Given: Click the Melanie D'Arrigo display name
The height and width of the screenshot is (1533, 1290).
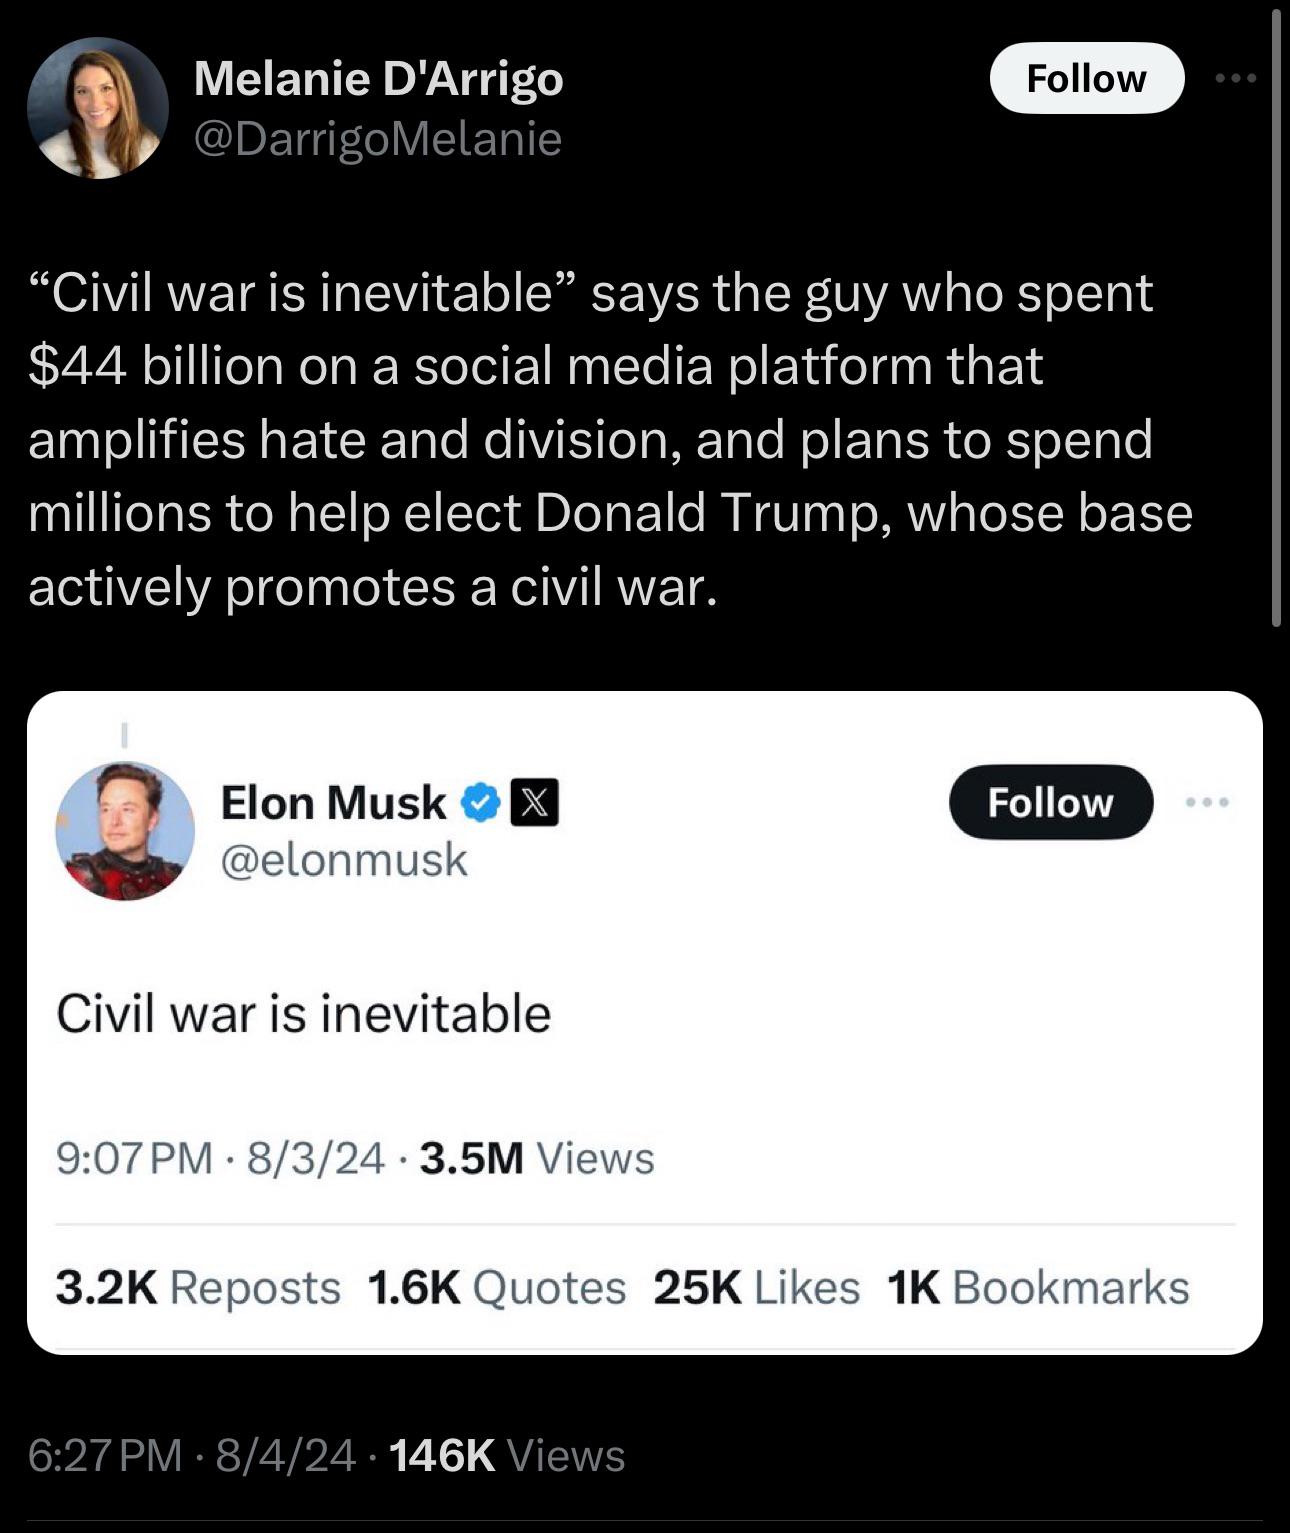Looking at the screenshot, I should click(378, 78).
